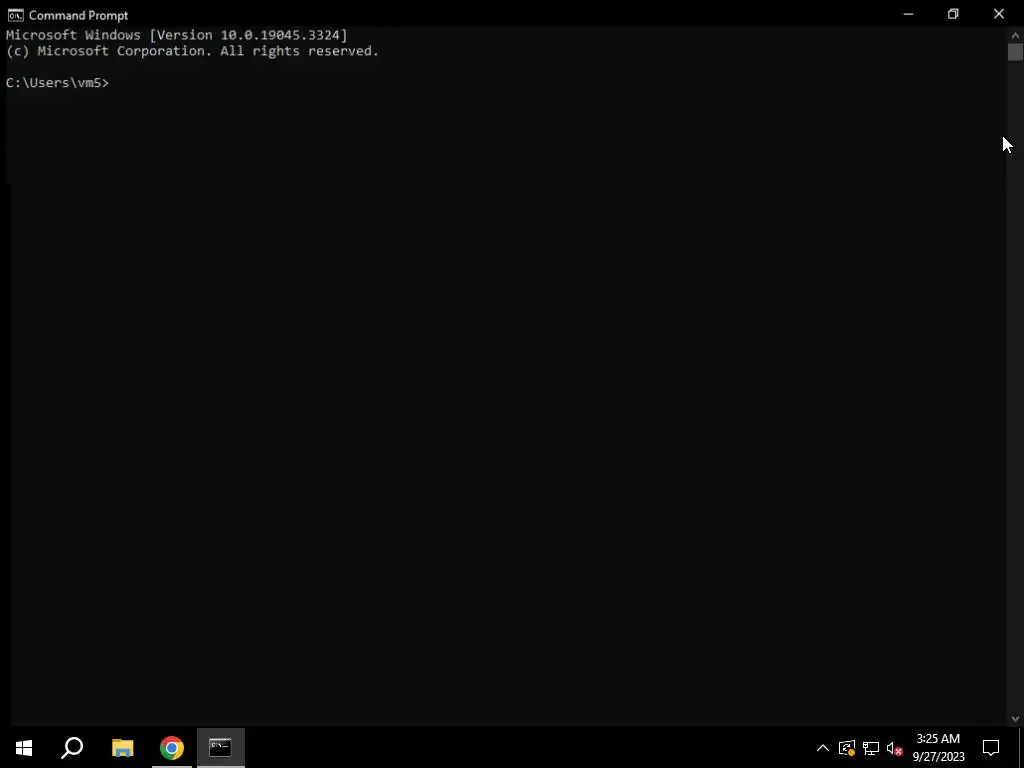The width and height of the screenshot is (1024, 768).
Task: Click the vertical scrollbar thumb
Action: (1015, 52)
